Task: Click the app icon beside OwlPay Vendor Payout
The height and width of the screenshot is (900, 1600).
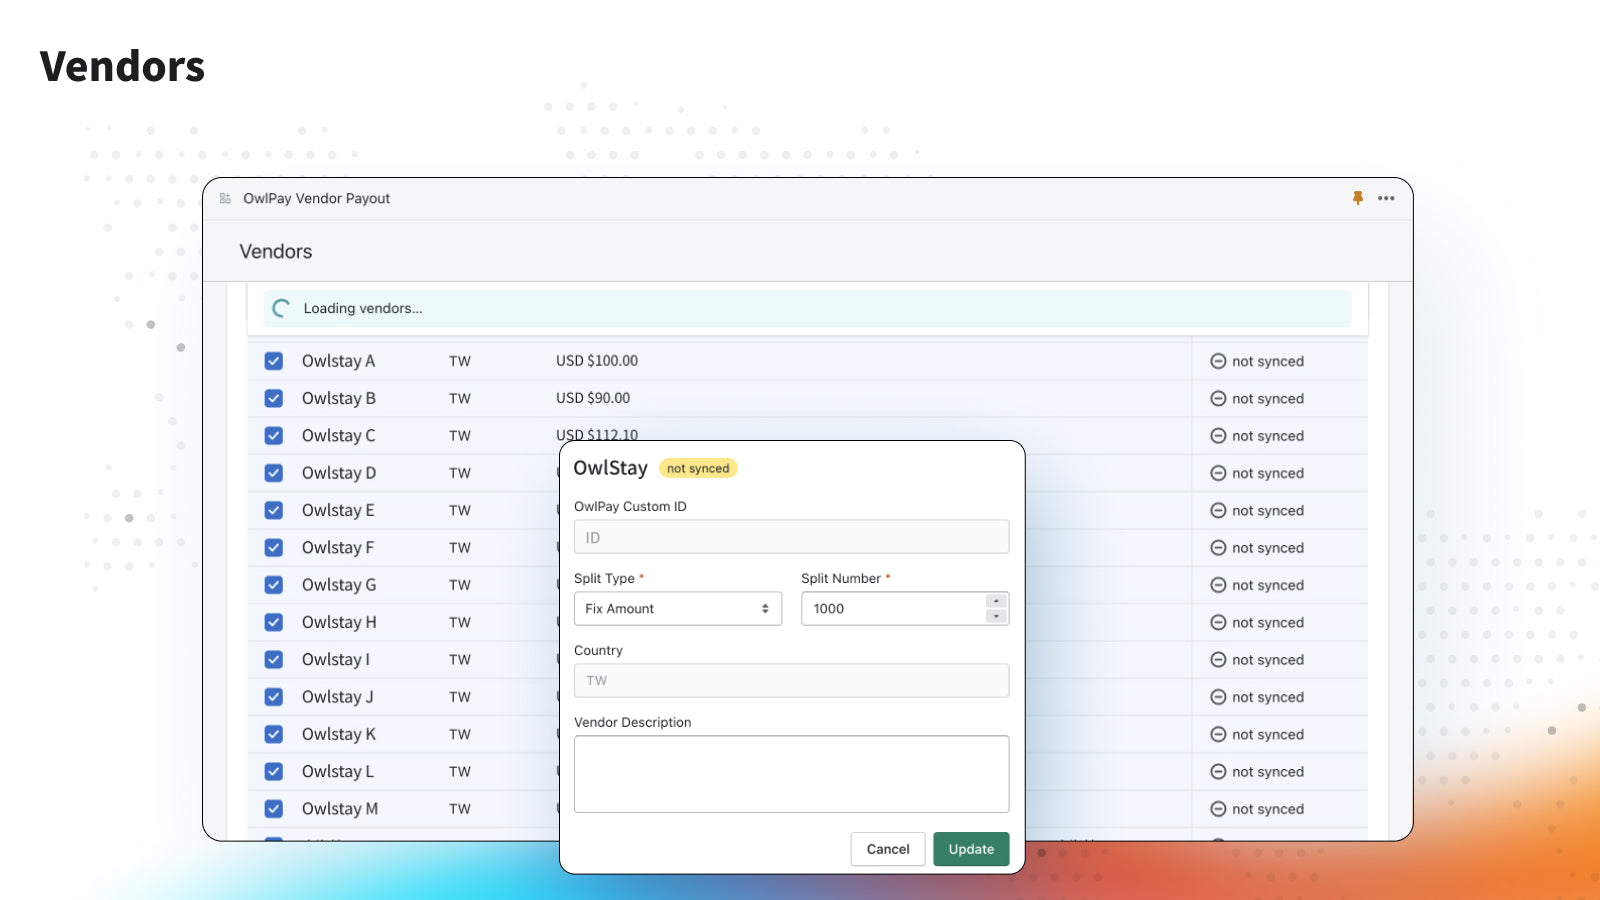Action: point(224,198)
